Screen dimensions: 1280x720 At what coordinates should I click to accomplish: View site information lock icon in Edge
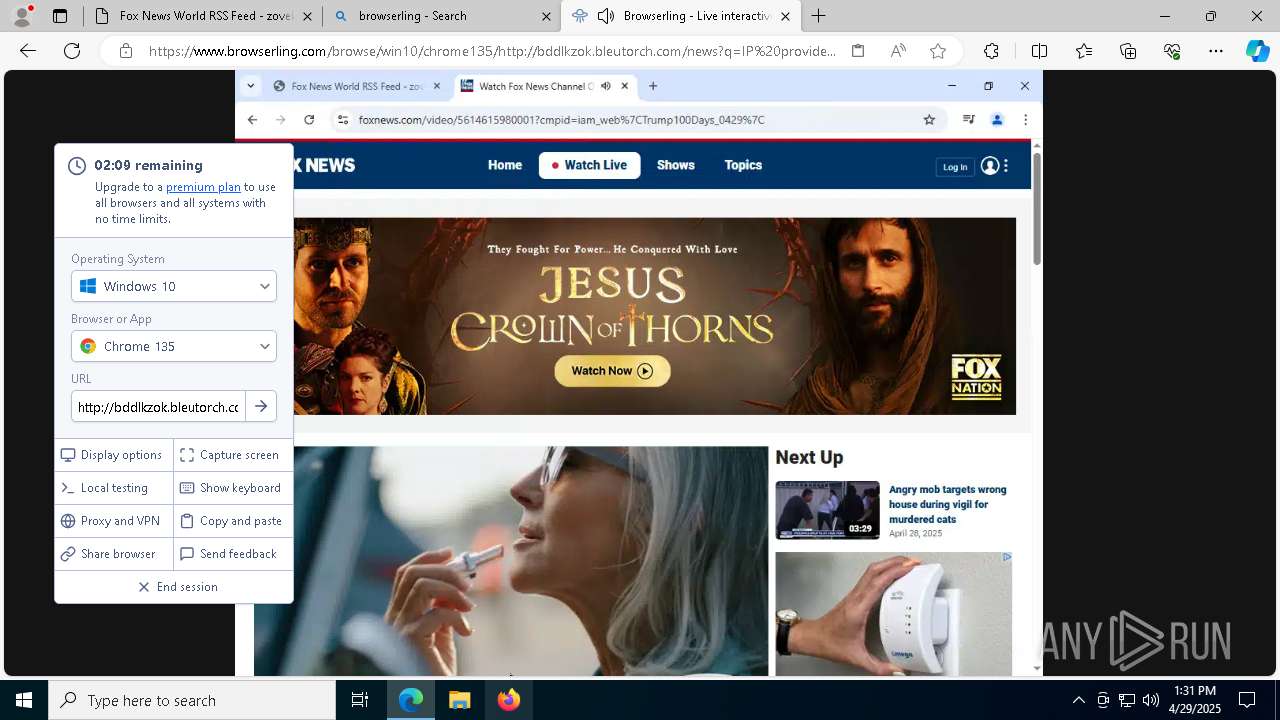[126, 51]
